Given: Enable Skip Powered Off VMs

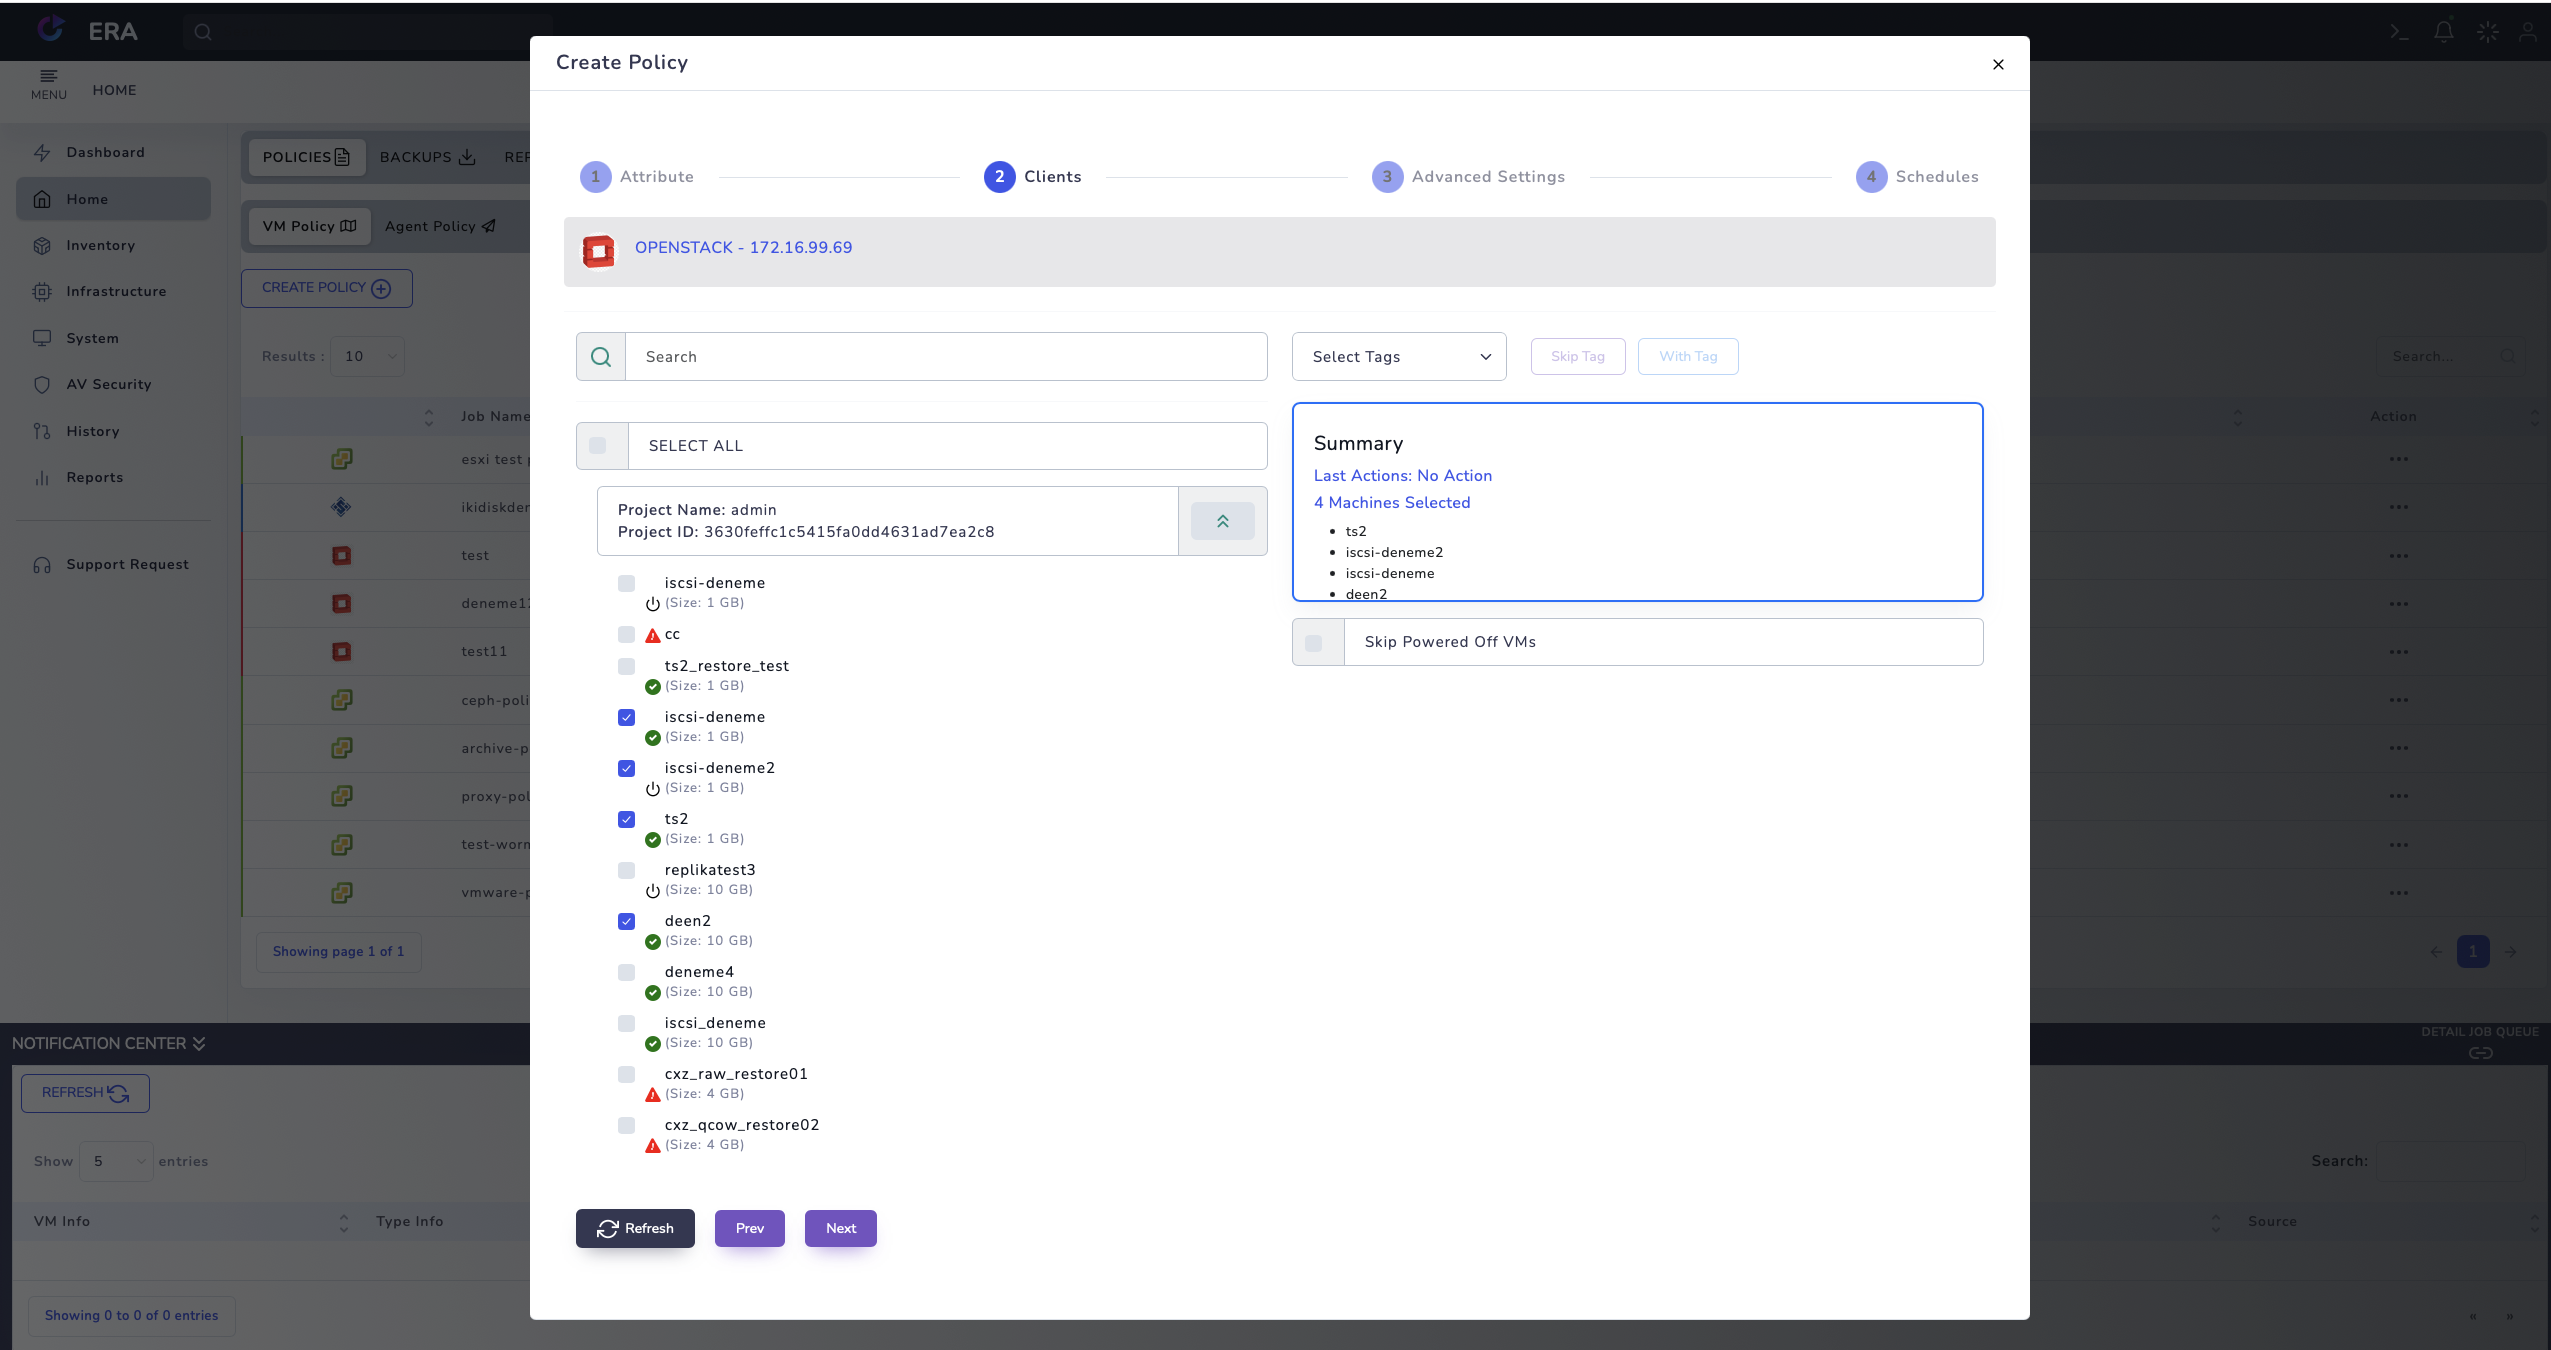Looking at the screenshot, I should [x=1316, y=642].
